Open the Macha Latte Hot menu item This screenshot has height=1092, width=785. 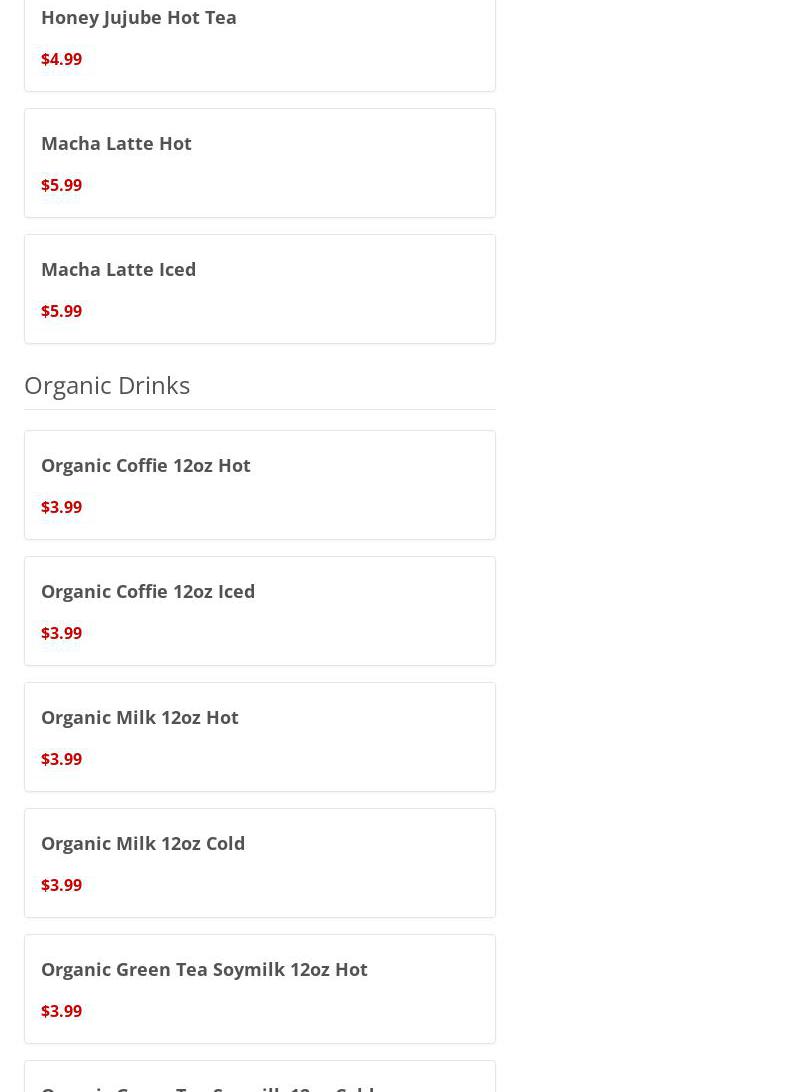point(116,143)
